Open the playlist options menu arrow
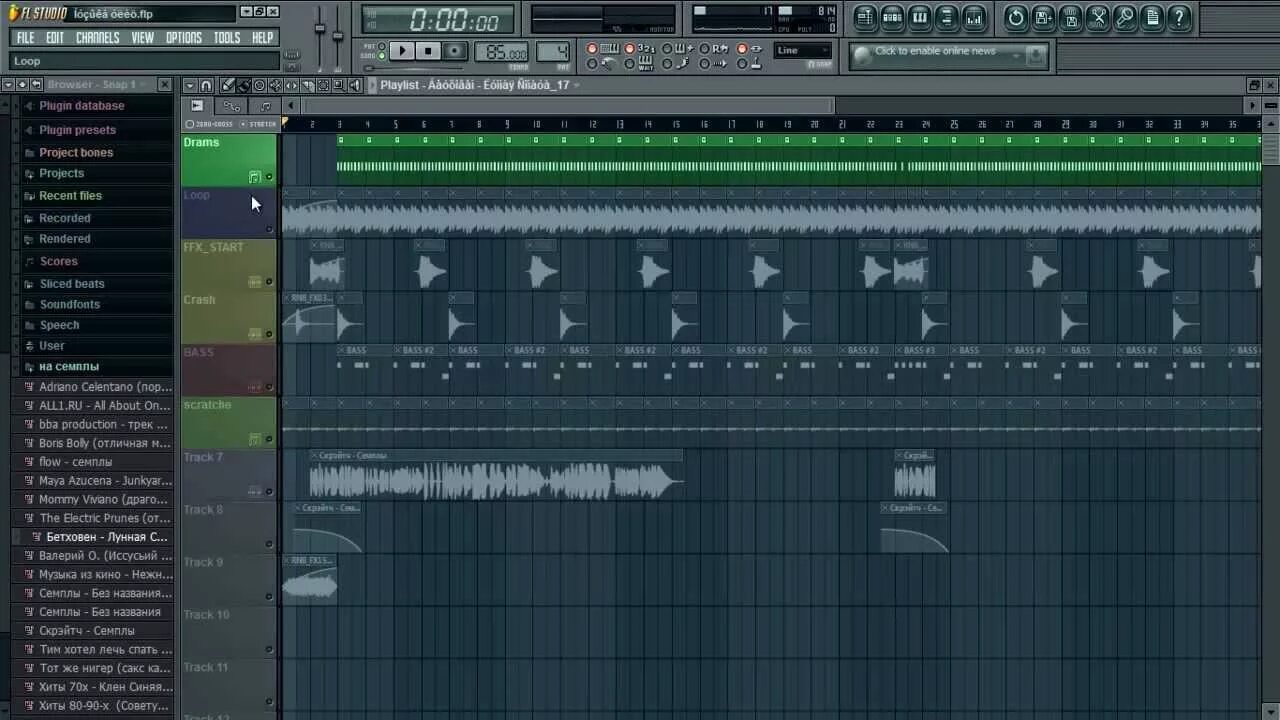The image size is (1280, 720). tap(190, 85)
